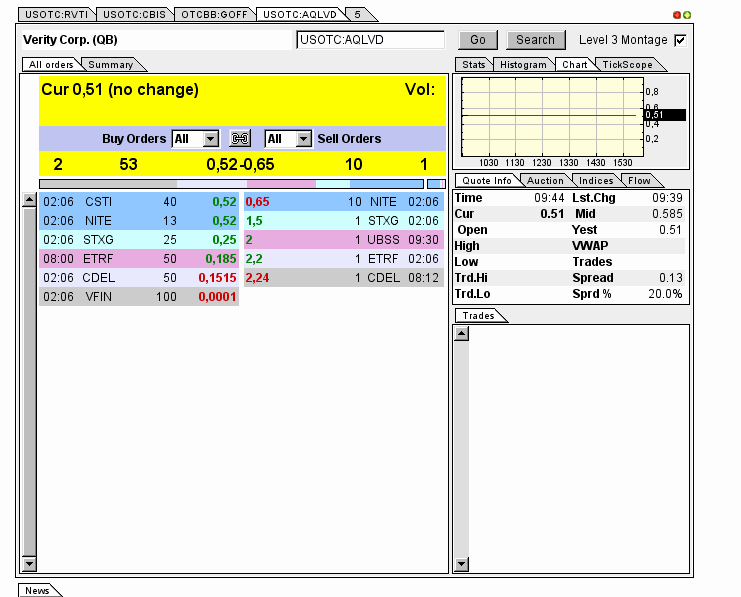Viewport: 741px width, 597px height.
Task: Open the Stats tab
Action: pyautogui.click(x=474, y=65)
